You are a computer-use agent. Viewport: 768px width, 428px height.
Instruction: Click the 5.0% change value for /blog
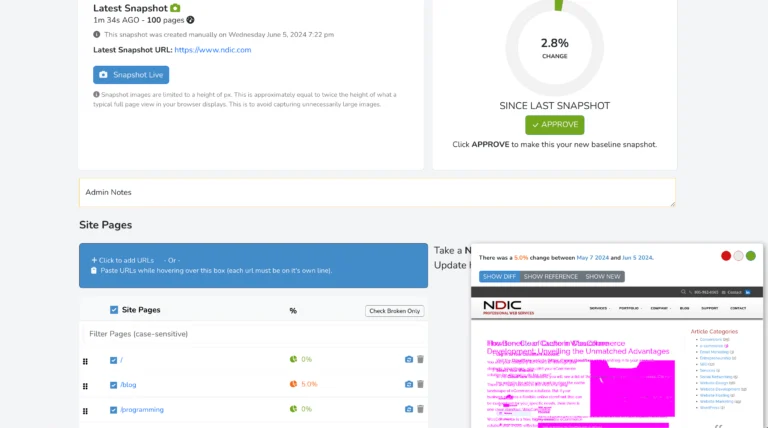309,384
